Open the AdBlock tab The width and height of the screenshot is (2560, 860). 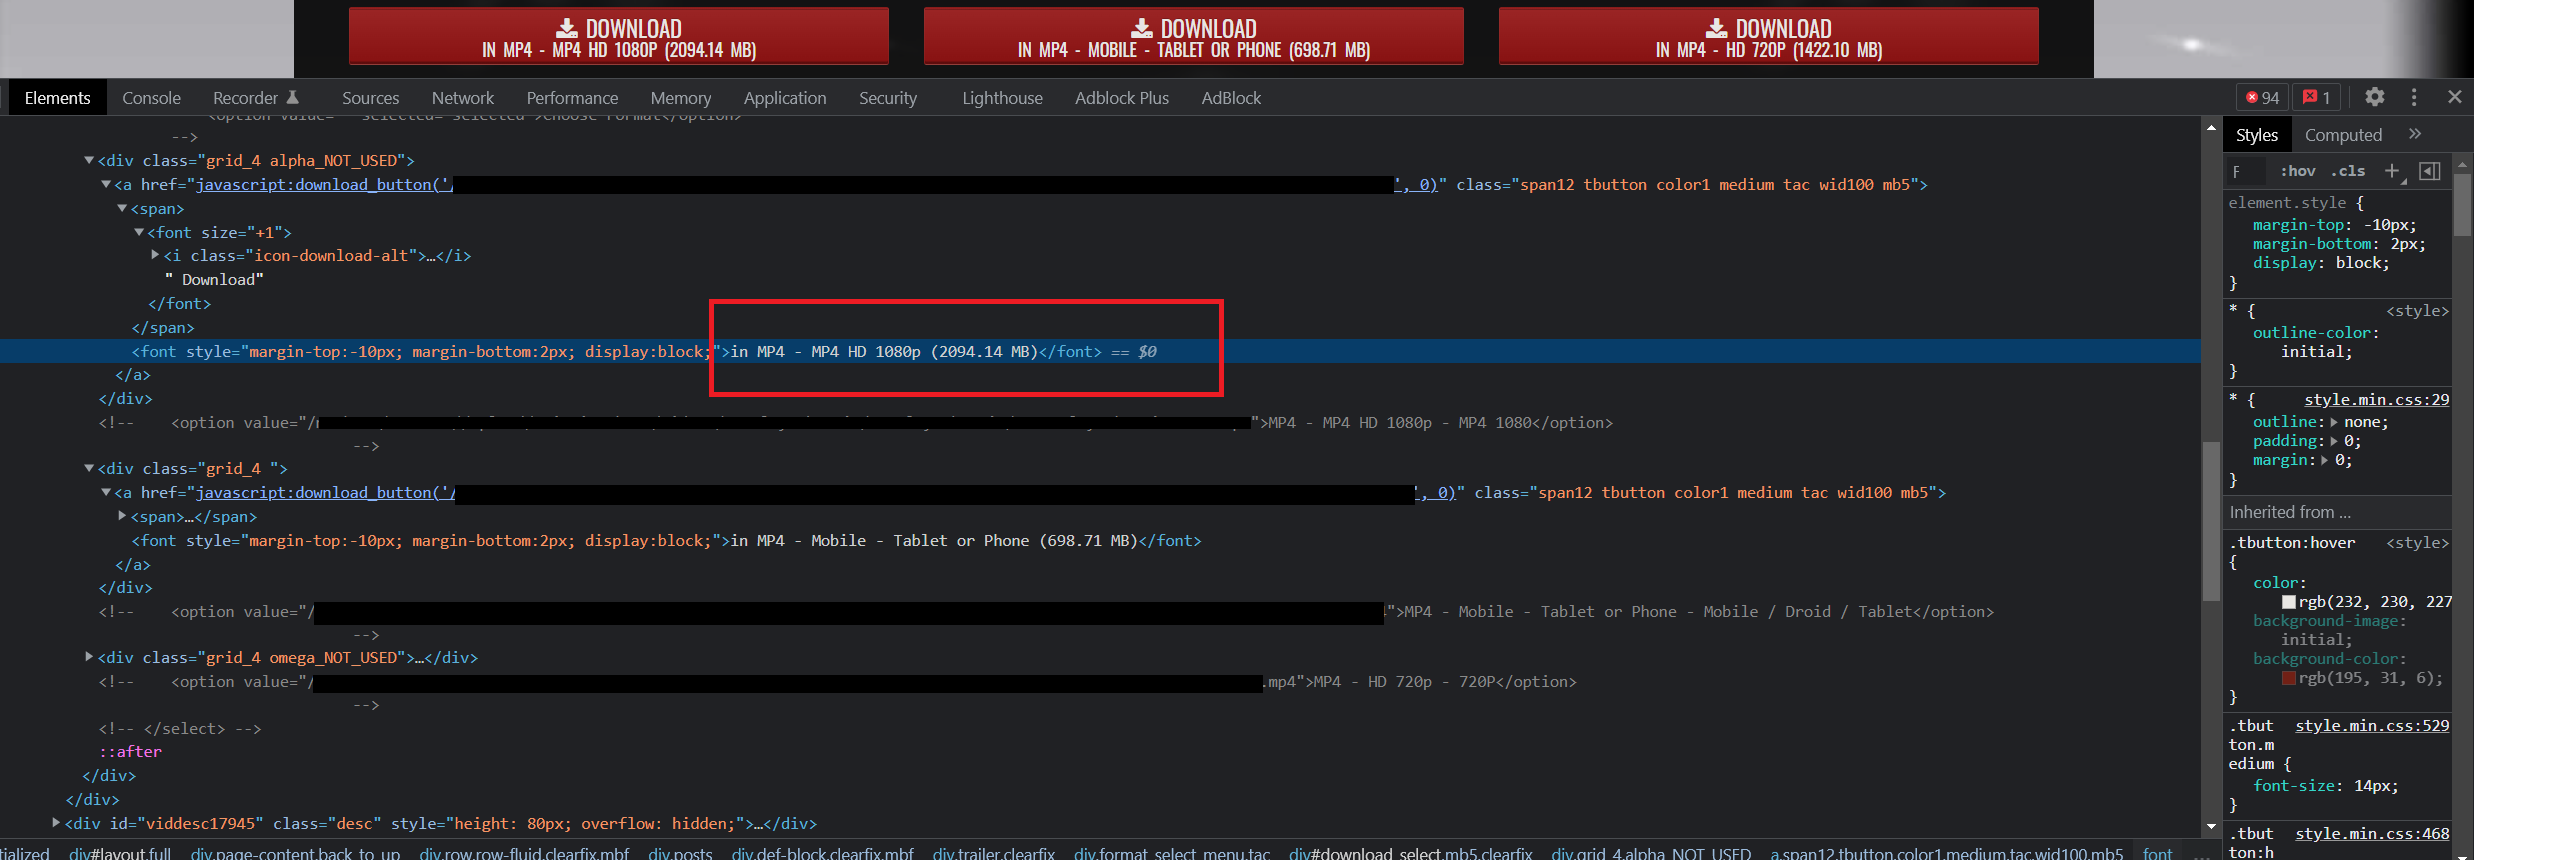pos(1231,98)
